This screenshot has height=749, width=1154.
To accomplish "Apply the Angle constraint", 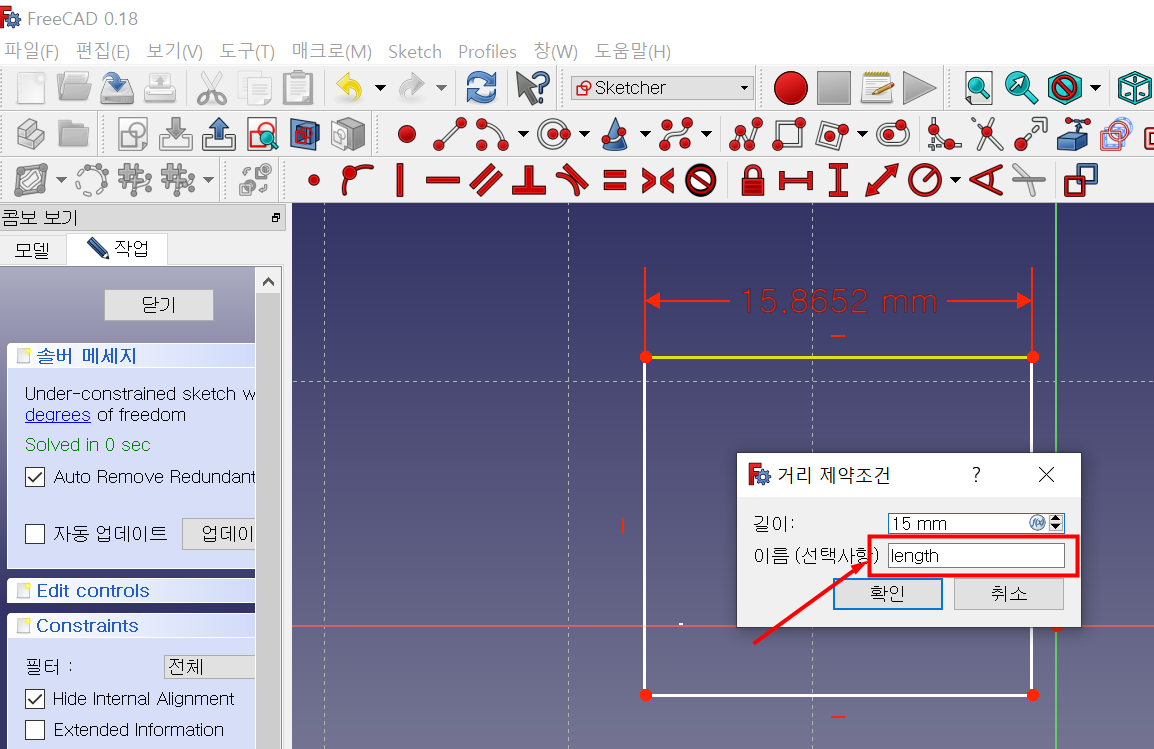I will pyautogui.click(x=985, y=180).
